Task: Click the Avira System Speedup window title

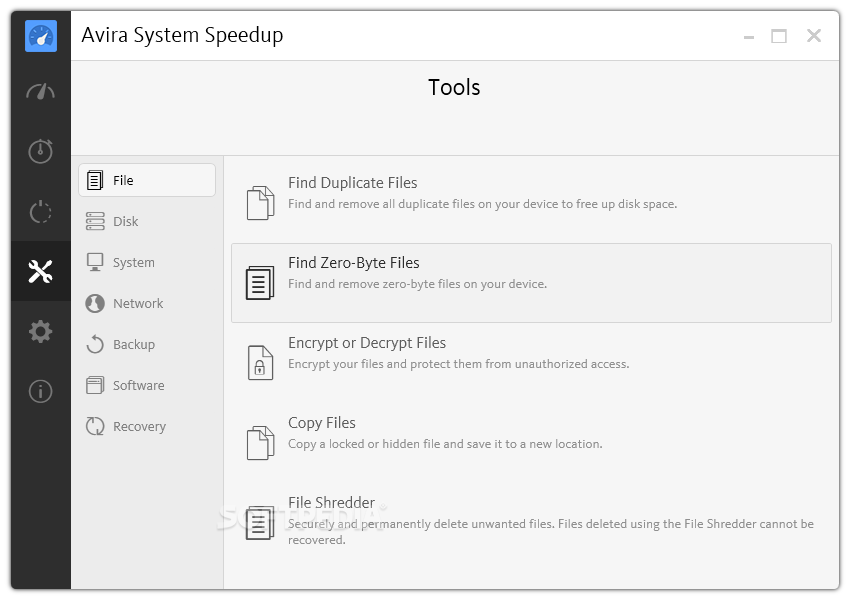Action: 182,36
